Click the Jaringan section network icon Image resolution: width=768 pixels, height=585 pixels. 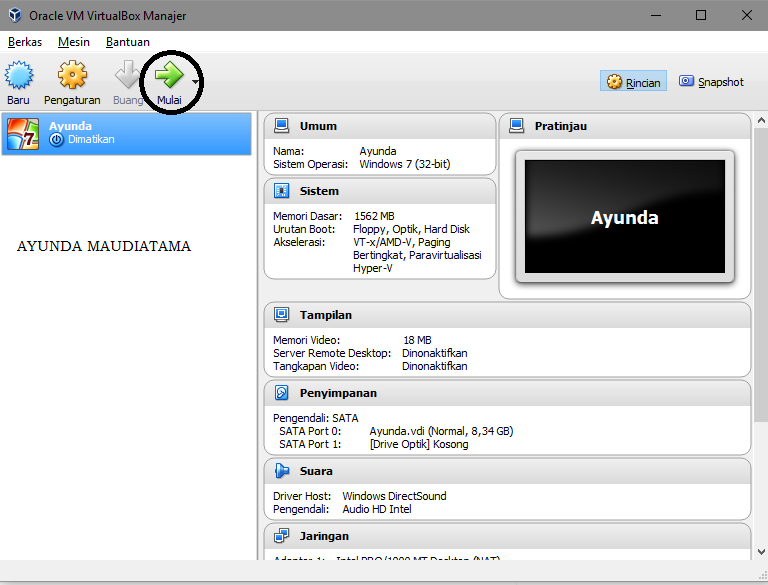282,536
